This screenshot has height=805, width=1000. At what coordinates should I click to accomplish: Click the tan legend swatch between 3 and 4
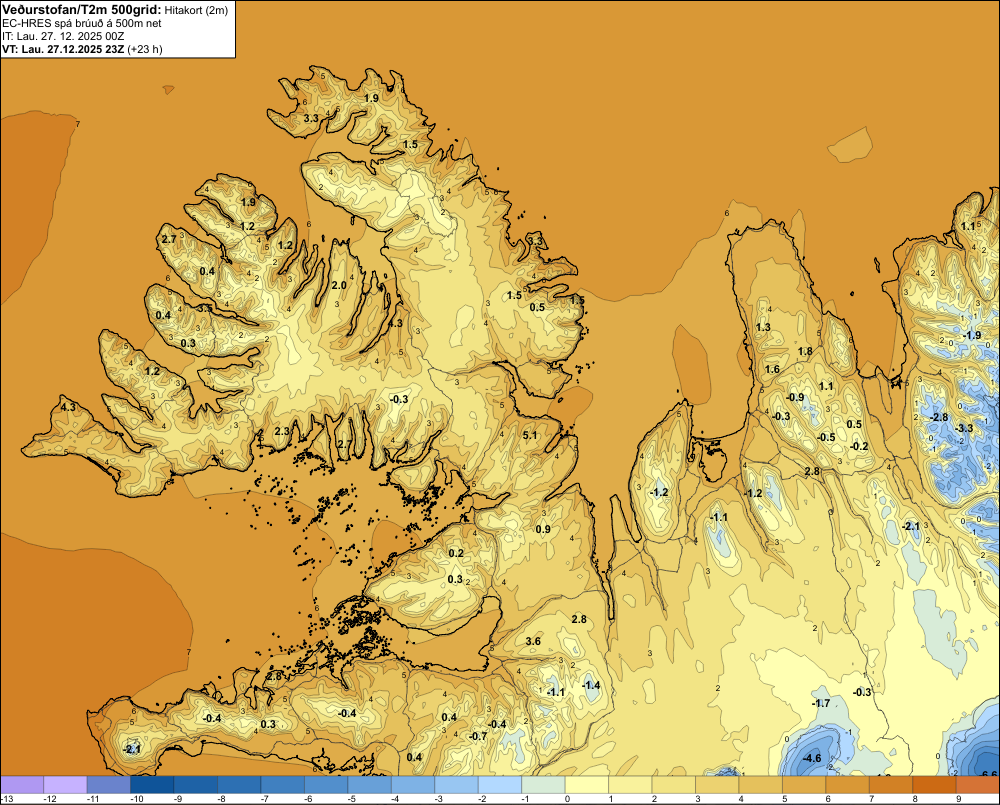click(717, 784)
